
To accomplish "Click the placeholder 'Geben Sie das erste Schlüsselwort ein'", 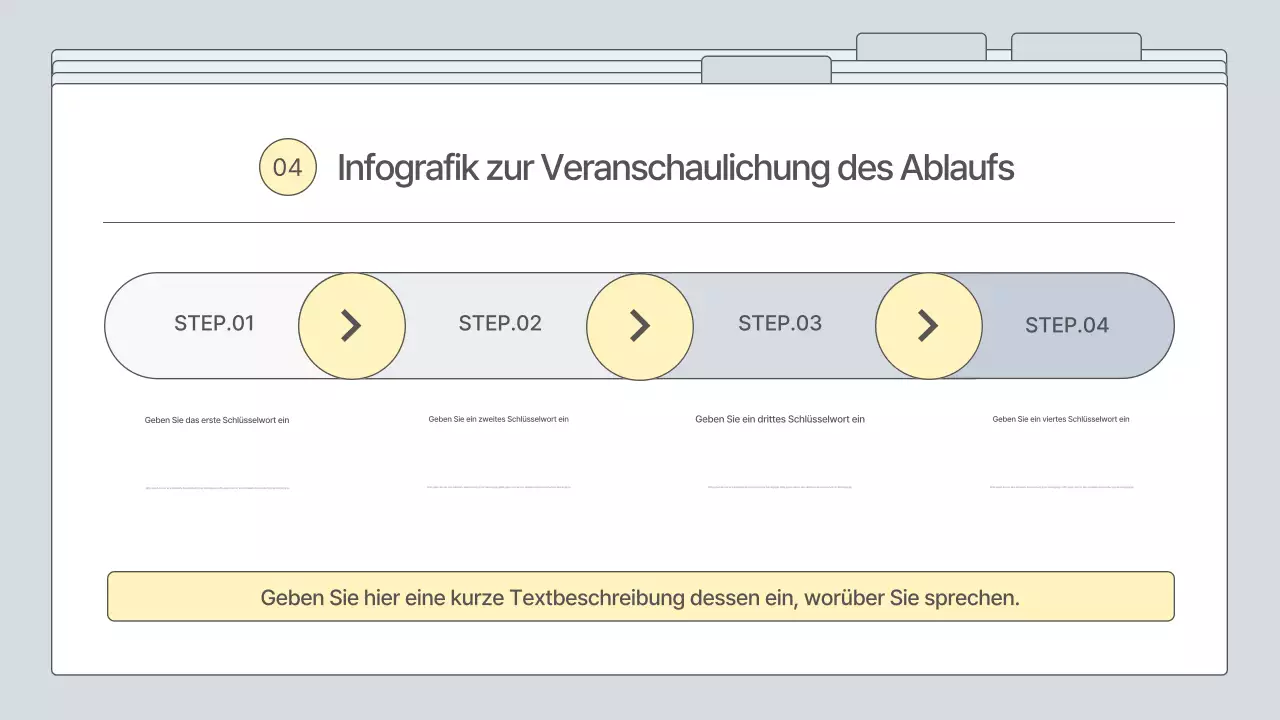I will tap(217, 420).
